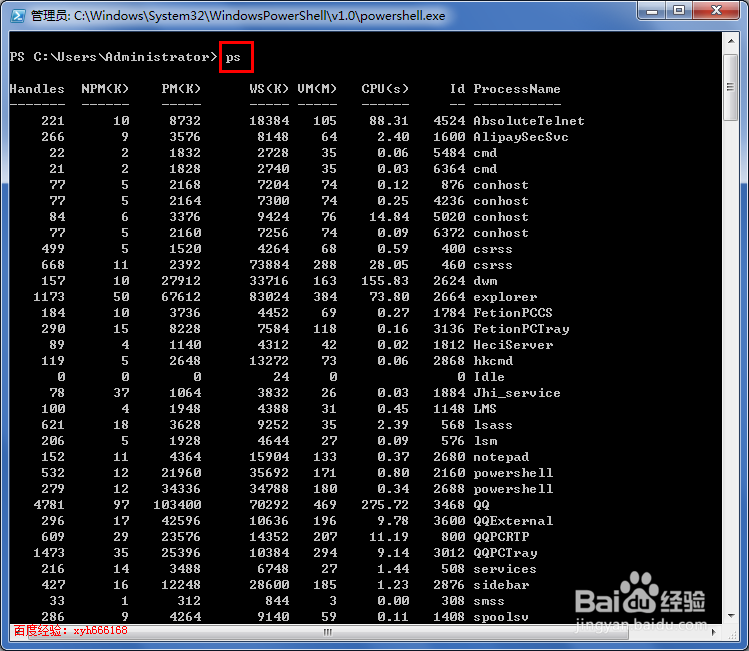Image resolution: width=749 pixels, height=651 pixels.
Task: Click the QQPCTray process name
Action: [x=505, y=553]
